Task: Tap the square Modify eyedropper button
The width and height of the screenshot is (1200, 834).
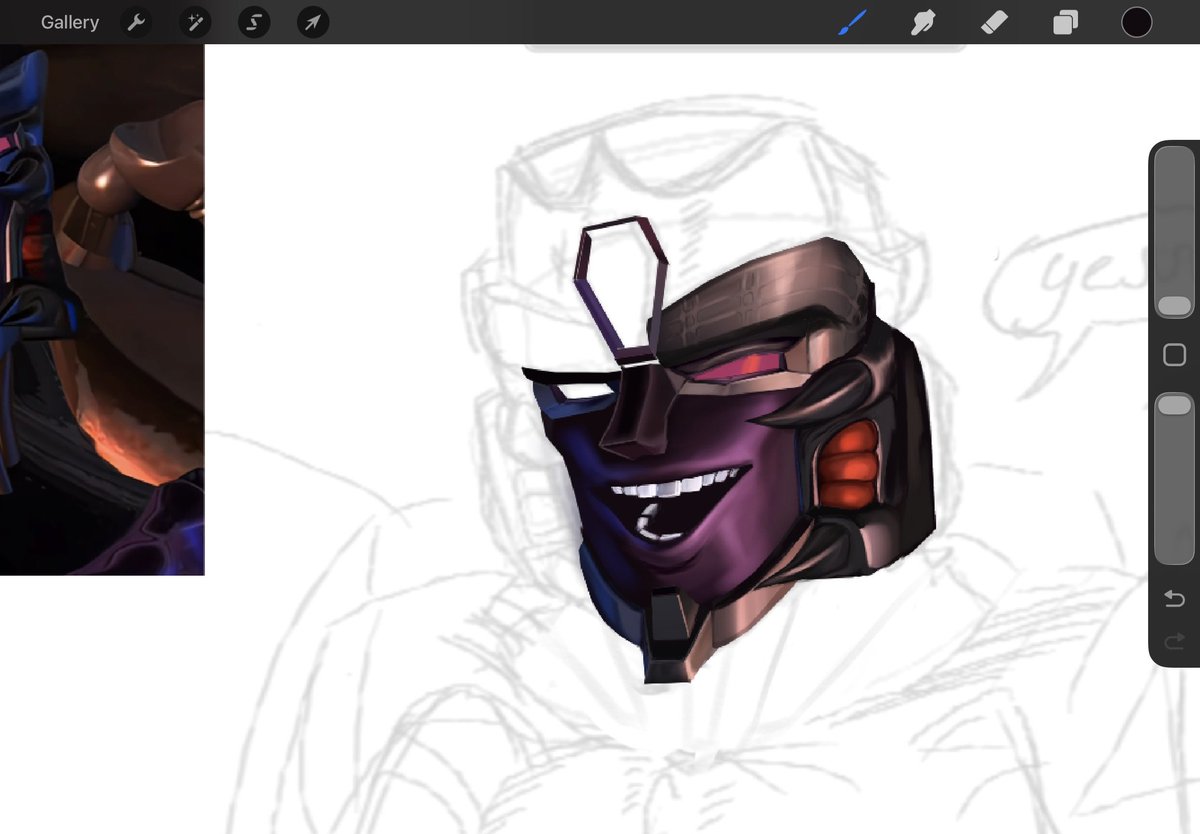Action: (x=1174, y=355)
